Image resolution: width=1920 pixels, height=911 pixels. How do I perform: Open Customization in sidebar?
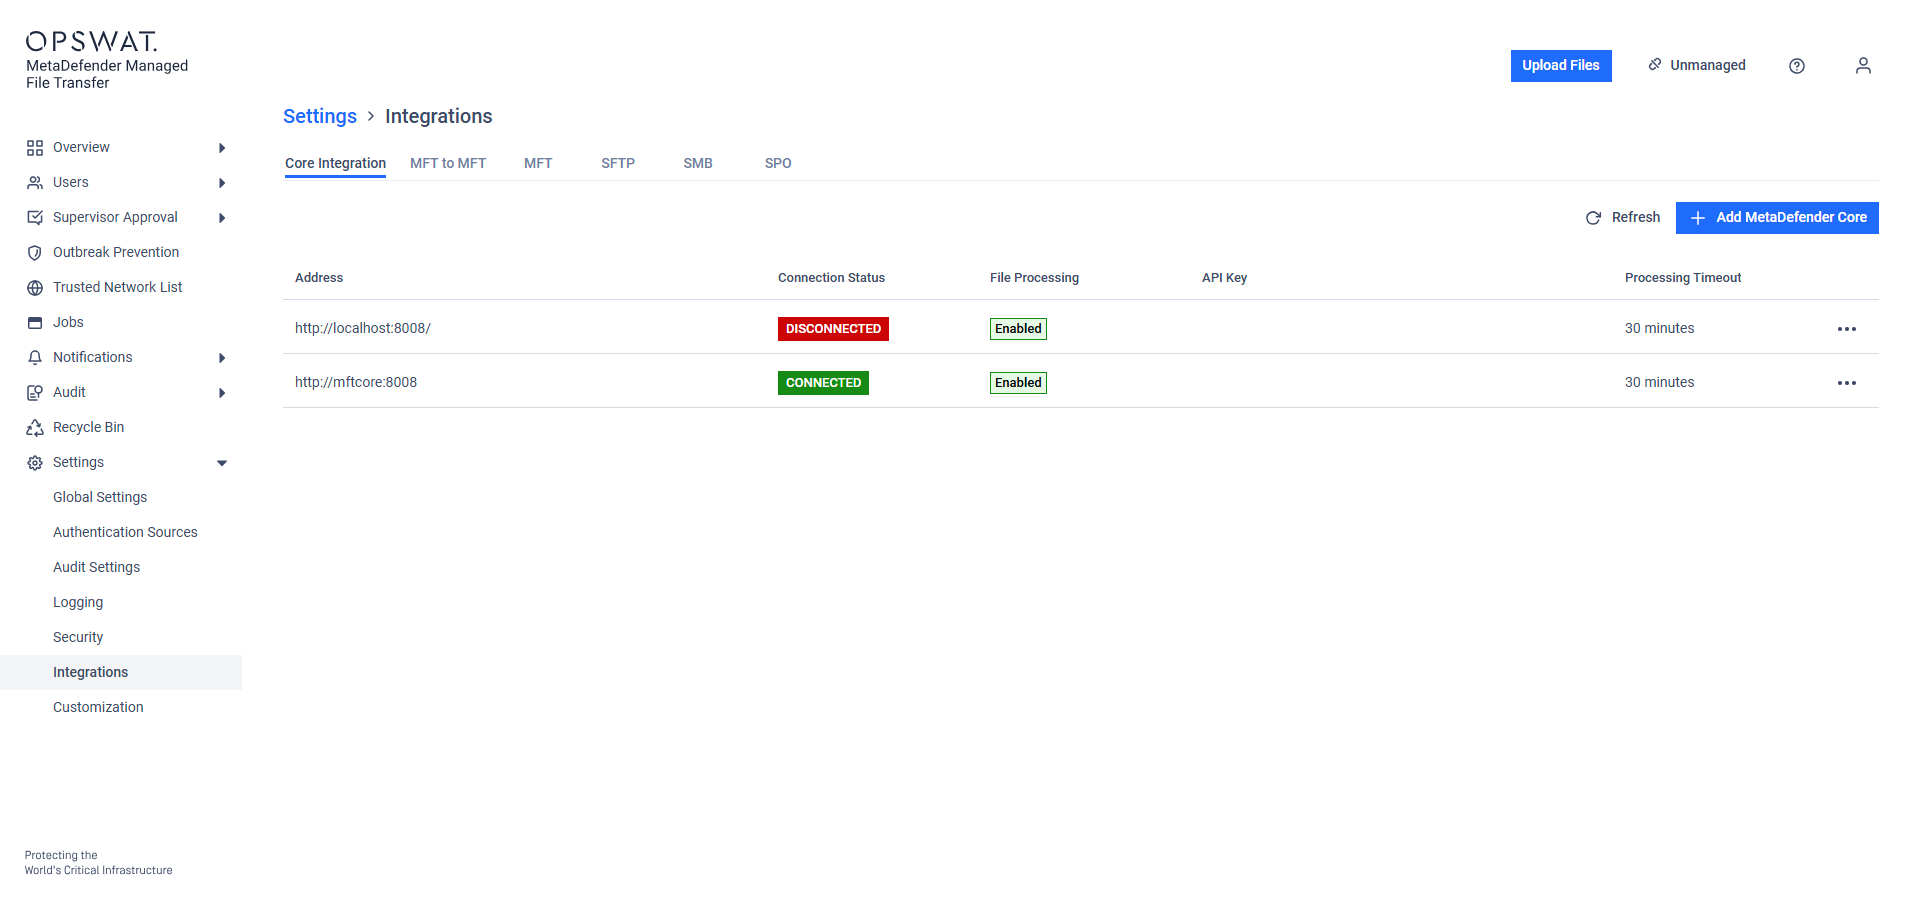pyautogui.click(x=98, y=707)
